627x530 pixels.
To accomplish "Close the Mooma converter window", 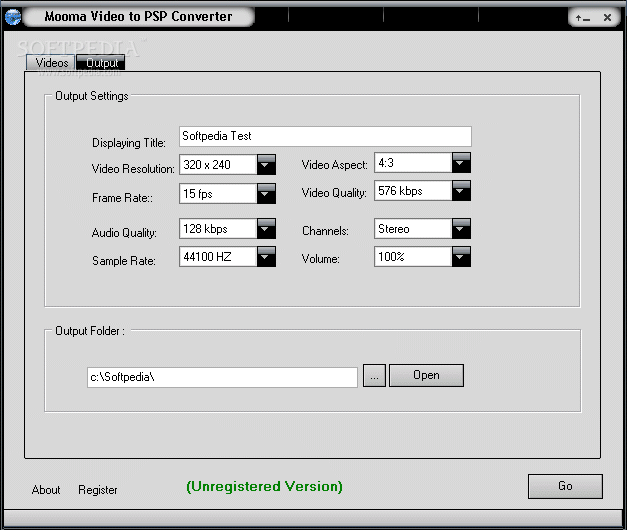I will click(607, 18).
